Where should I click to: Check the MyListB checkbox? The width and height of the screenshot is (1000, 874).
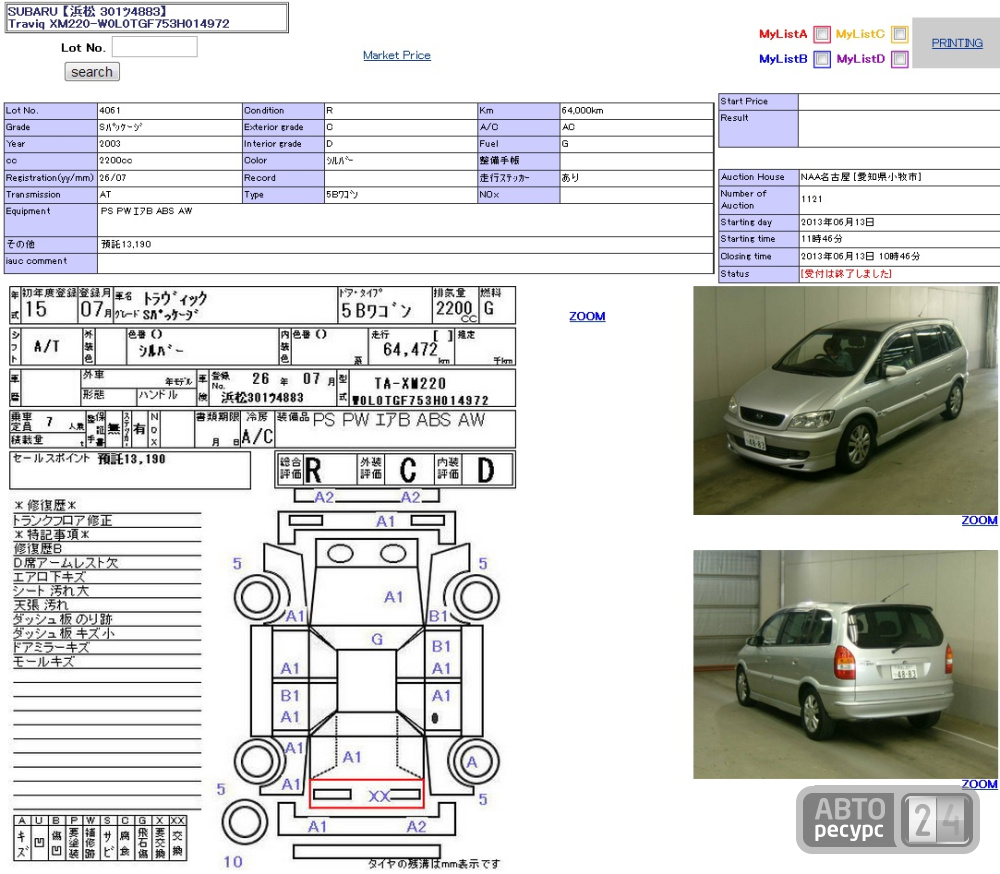[822, 59]
